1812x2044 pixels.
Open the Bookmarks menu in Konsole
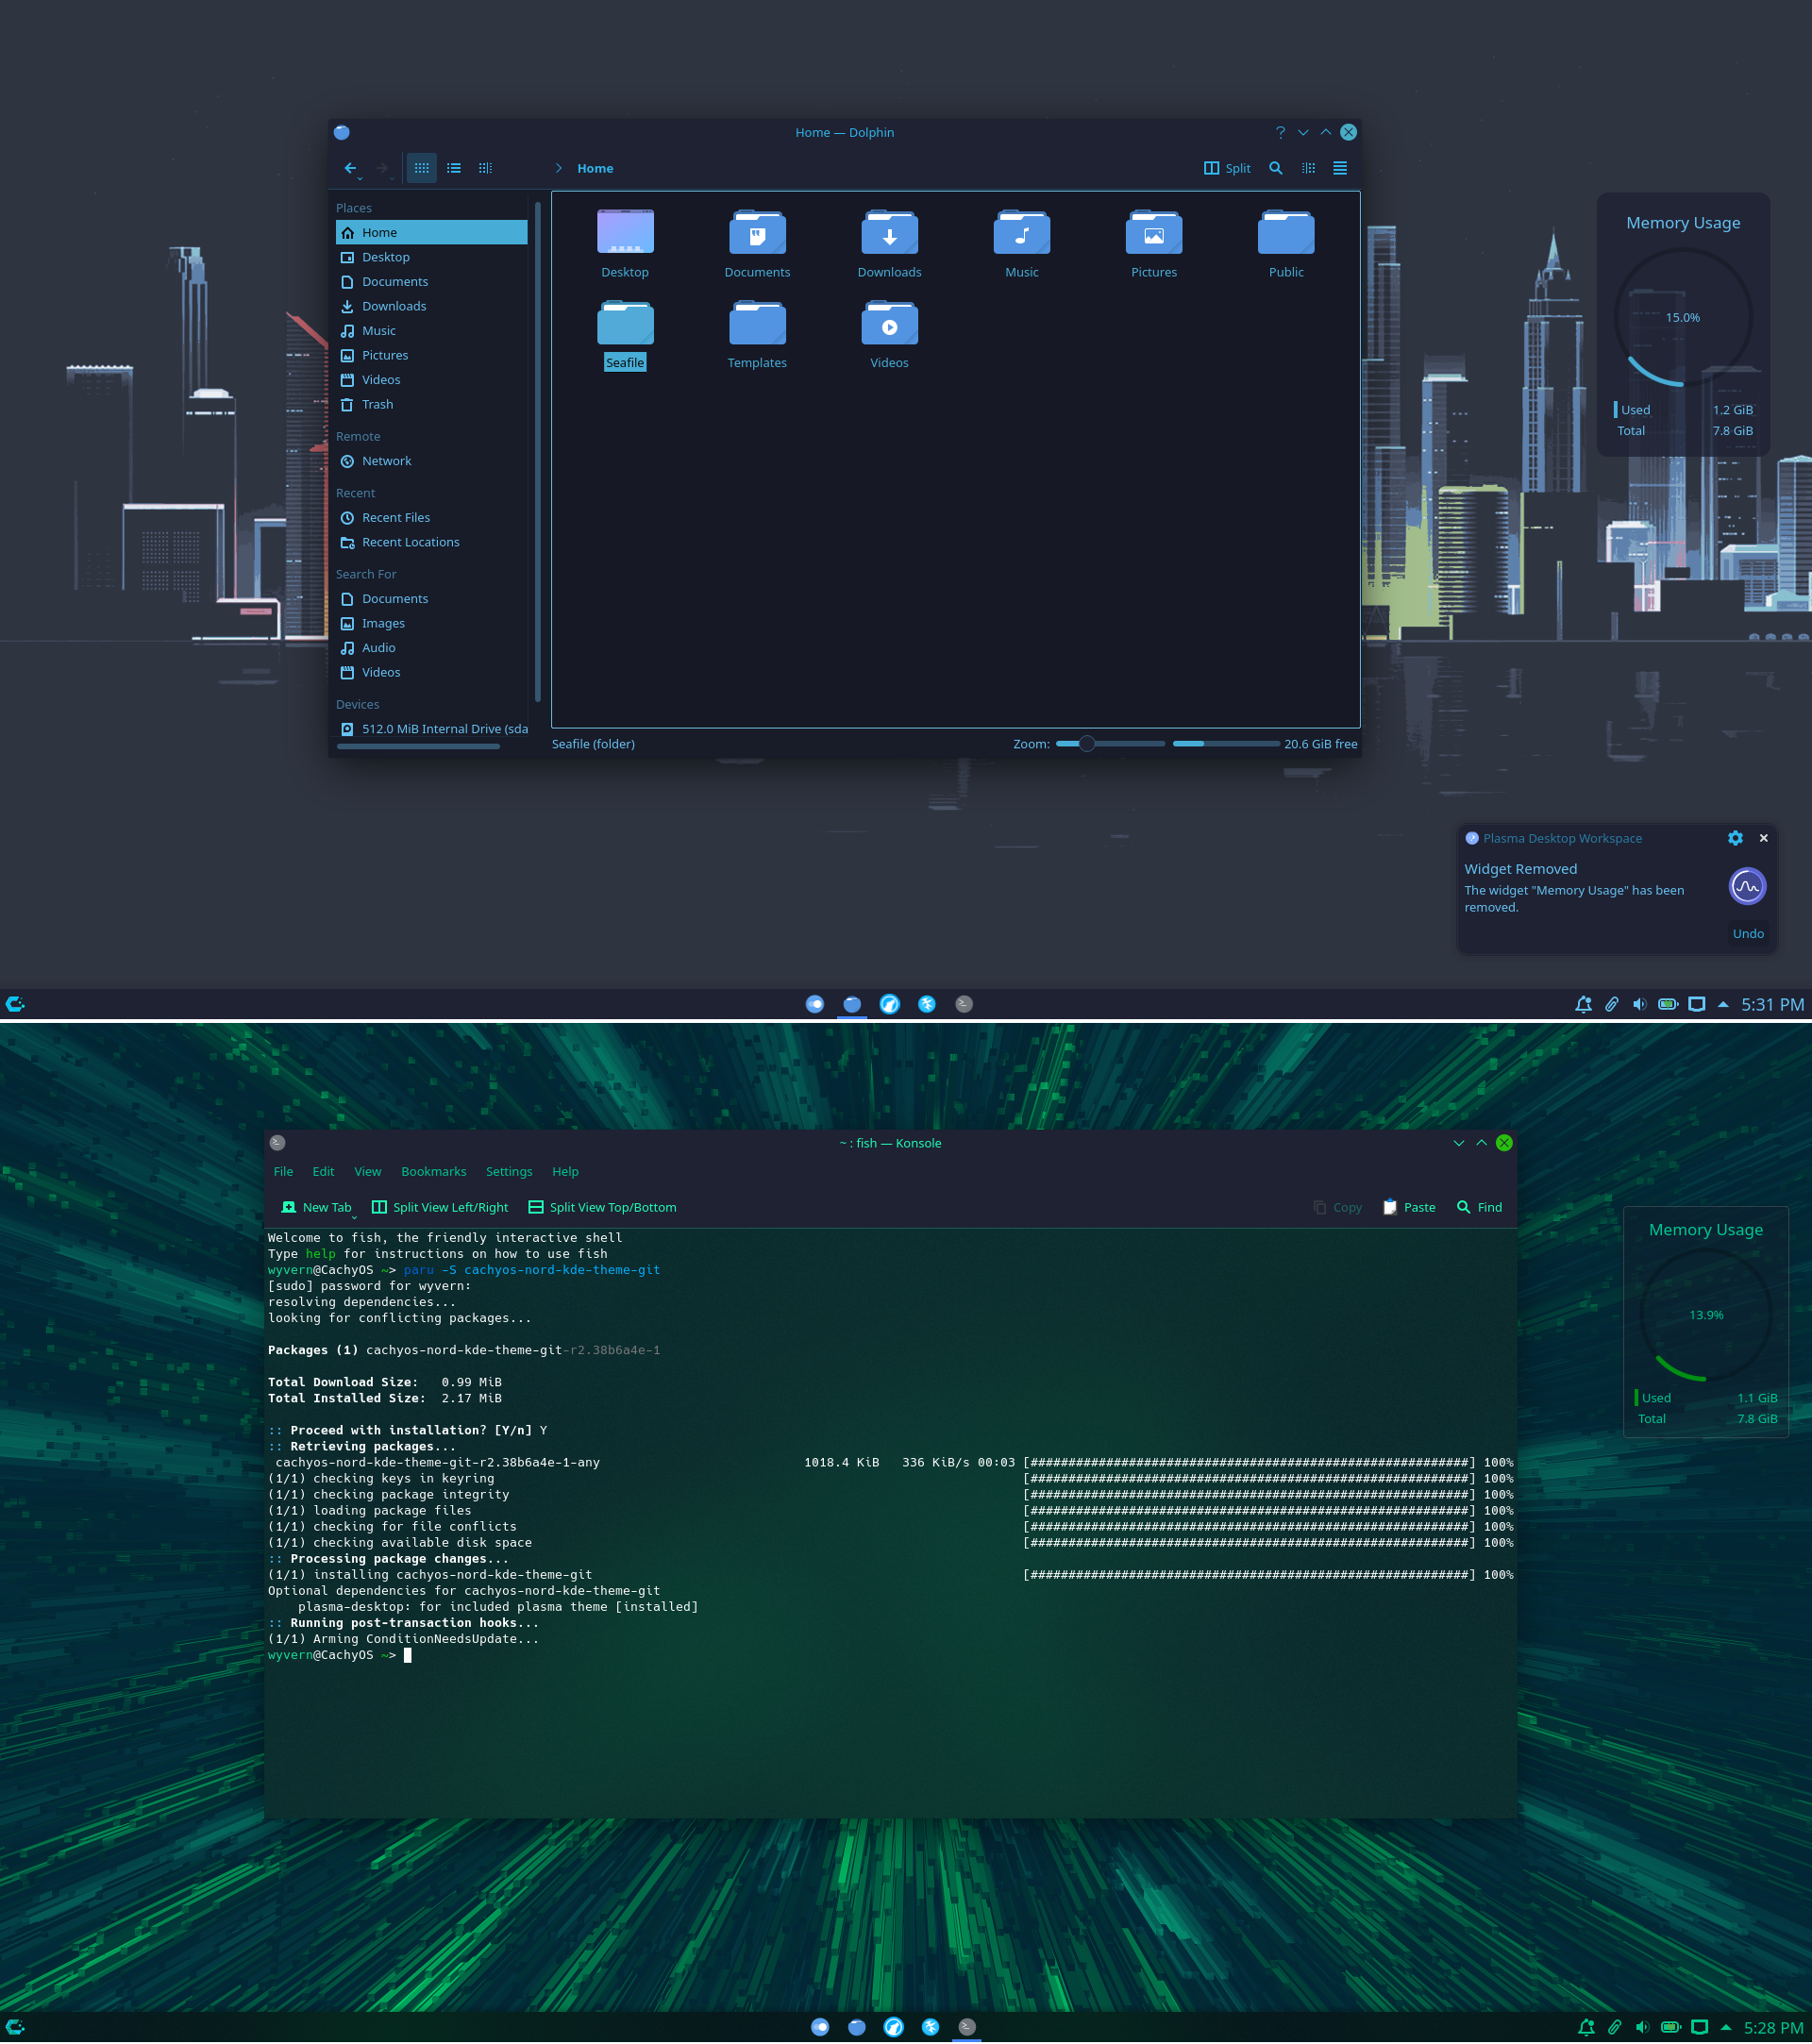tap(433, 1171)
